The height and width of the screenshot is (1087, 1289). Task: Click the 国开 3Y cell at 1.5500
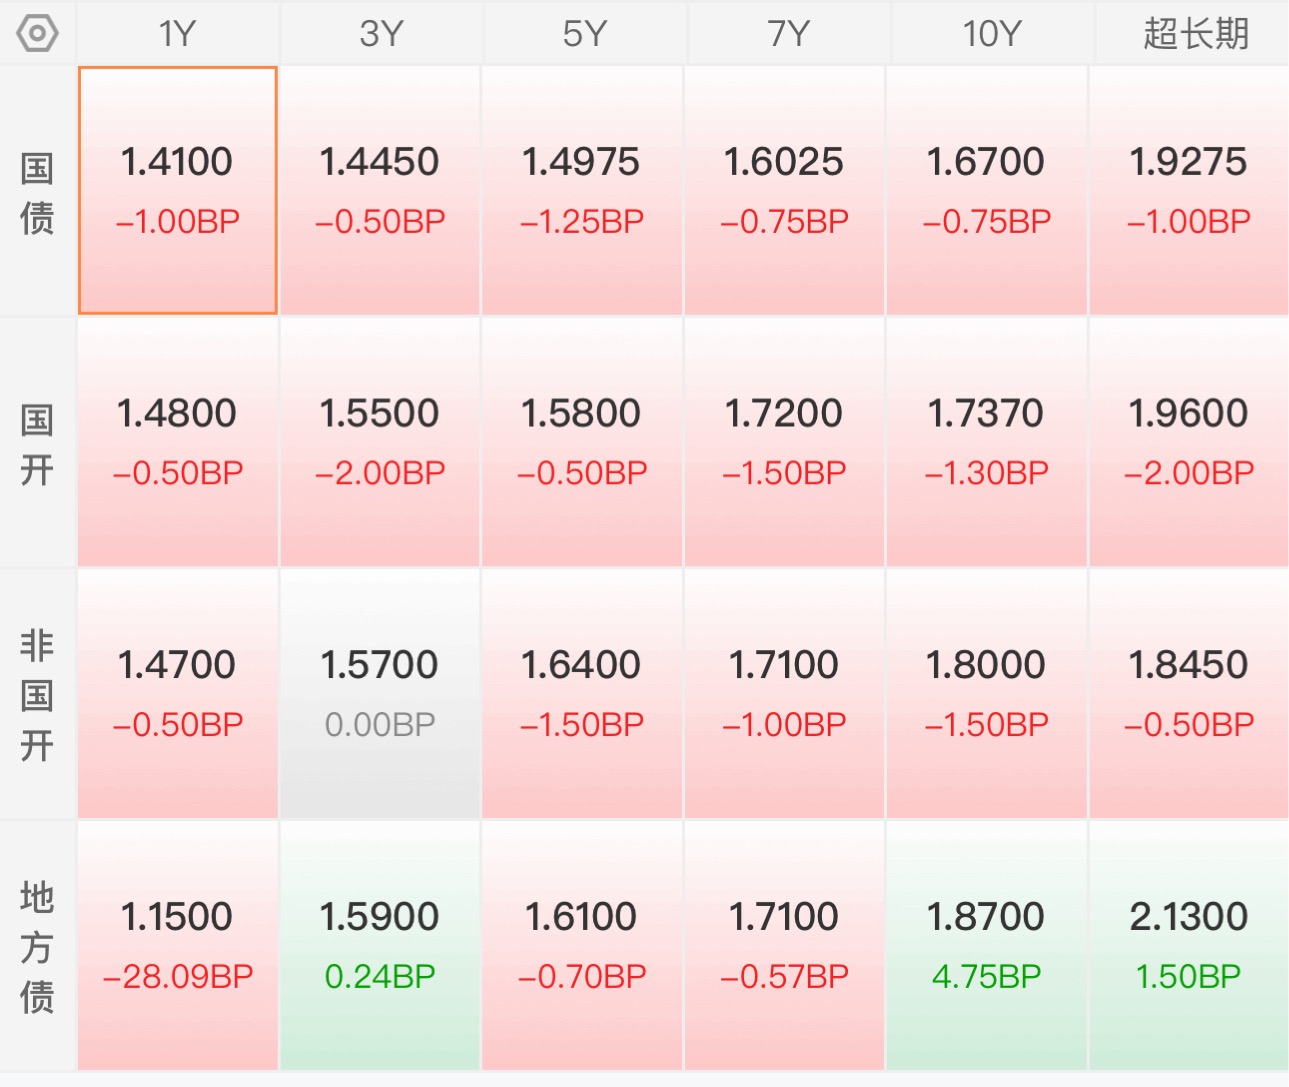click(x=380, y=442)
